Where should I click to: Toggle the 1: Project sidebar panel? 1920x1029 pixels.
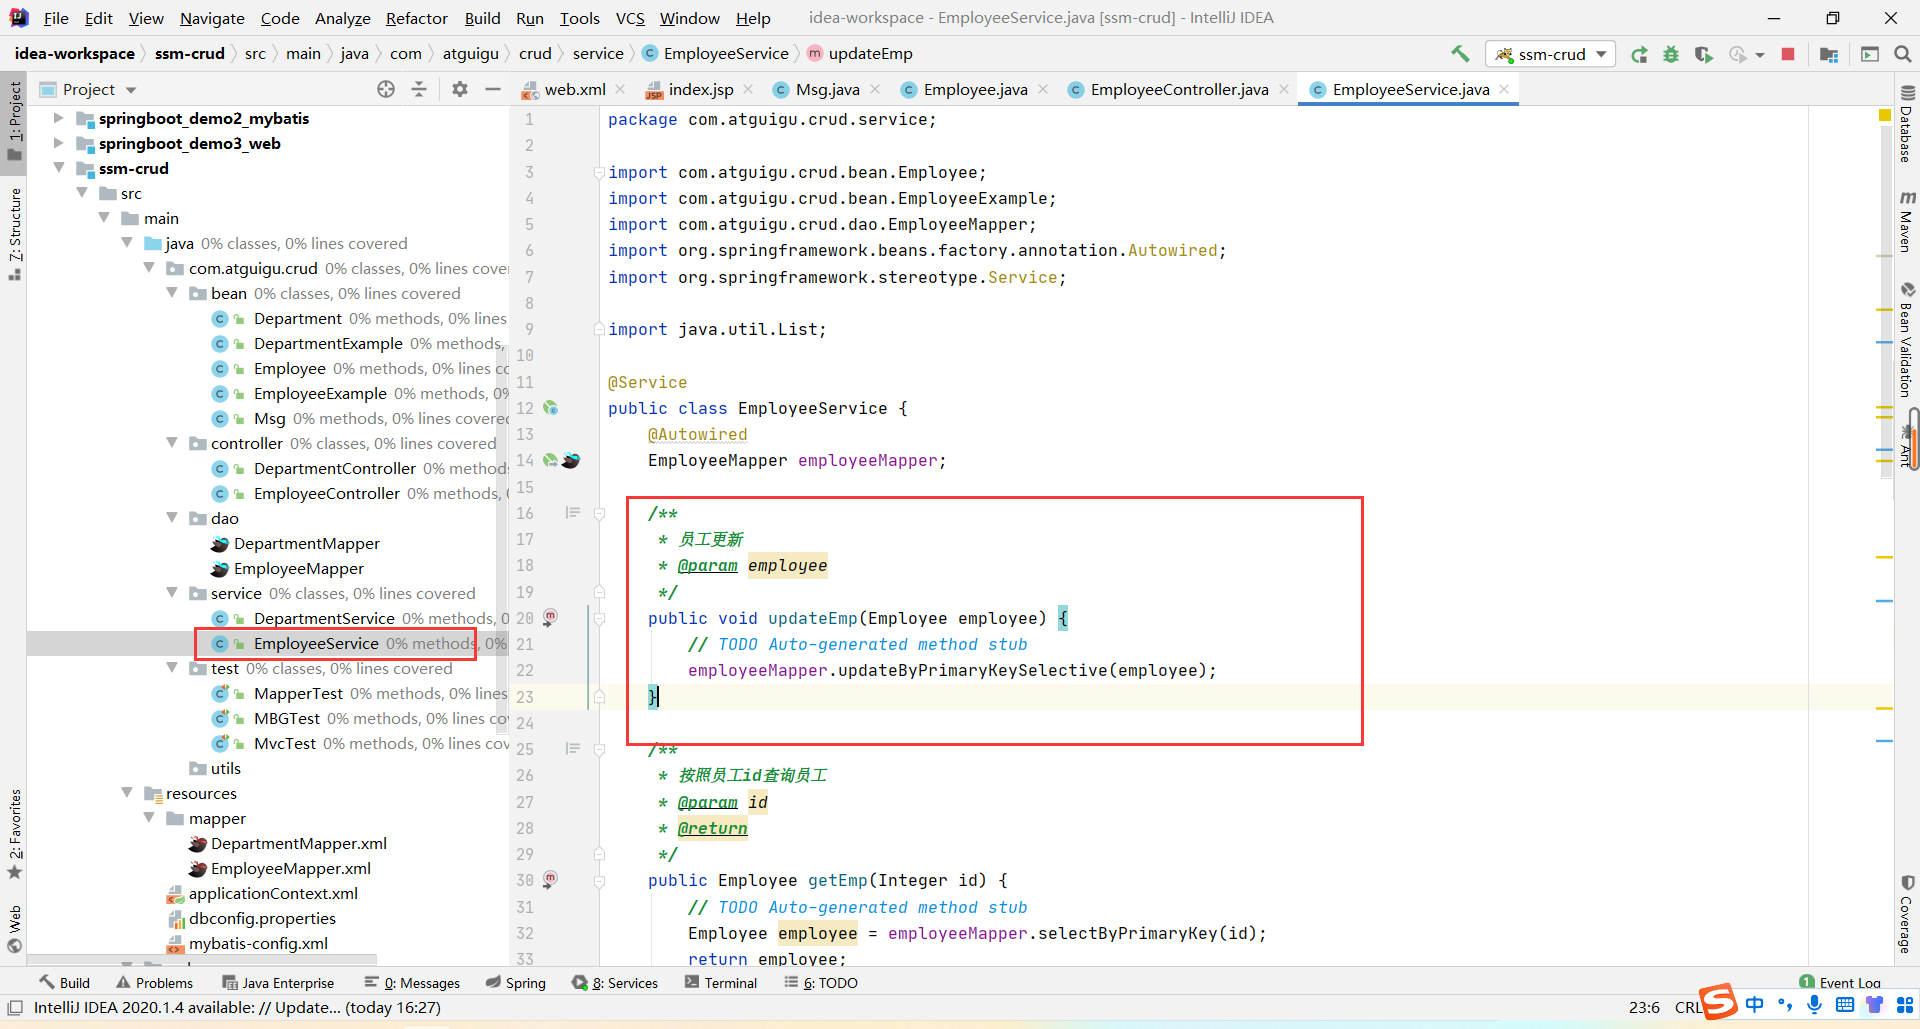pos(14,121)
